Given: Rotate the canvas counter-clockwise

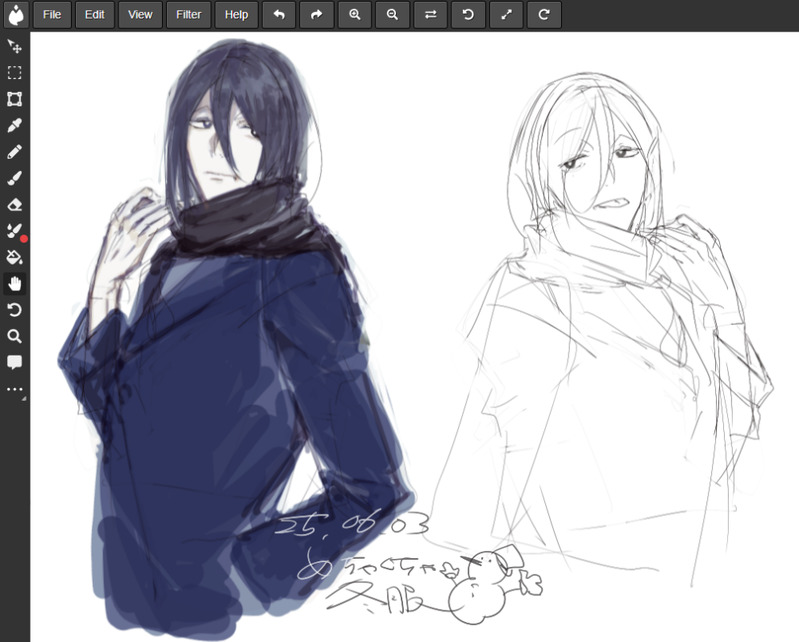Looking at the screenshot, I should tap(468, 15).
